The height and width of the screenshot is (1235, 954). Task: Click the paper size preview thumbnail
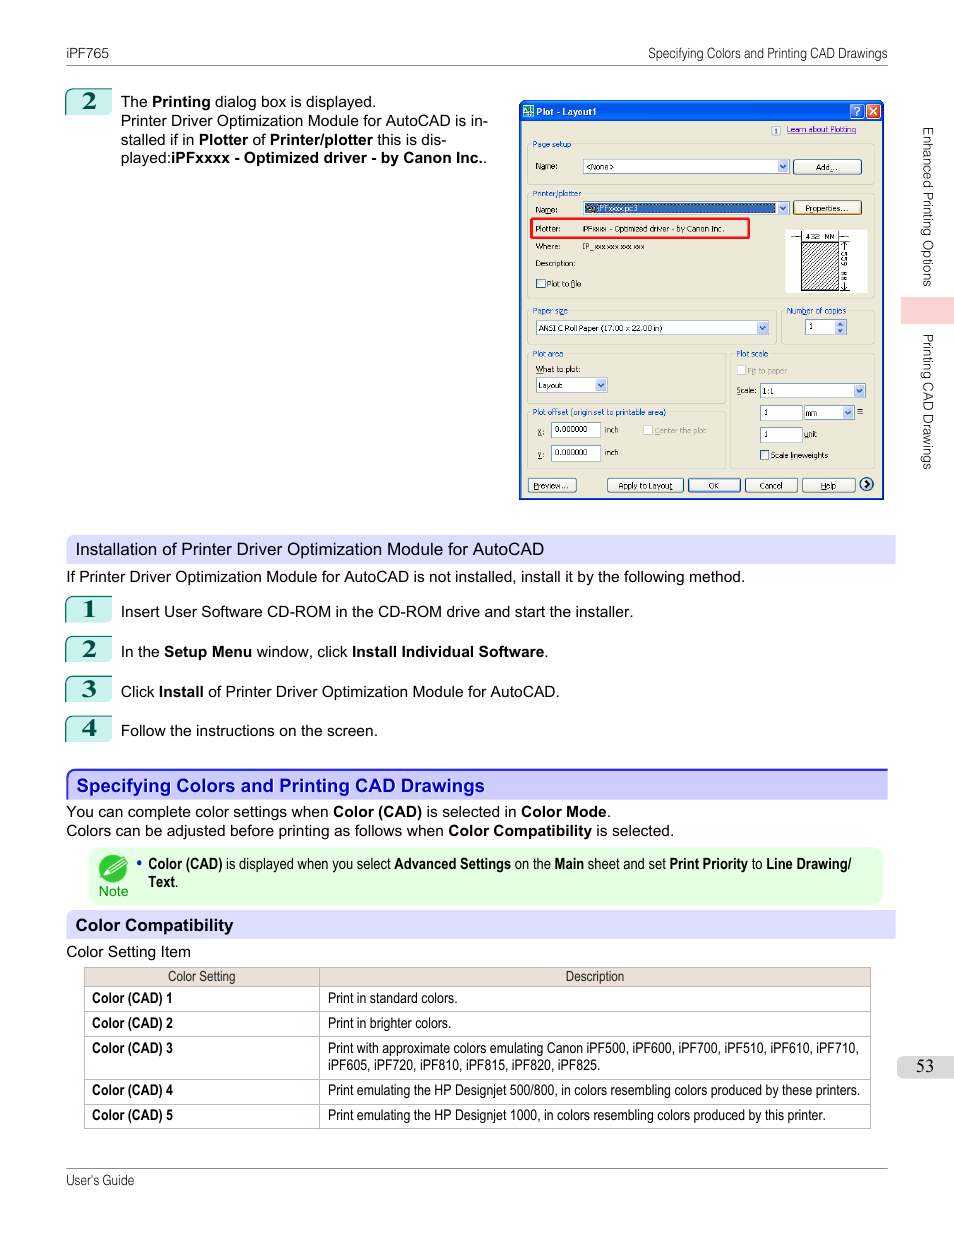point(826,261)
